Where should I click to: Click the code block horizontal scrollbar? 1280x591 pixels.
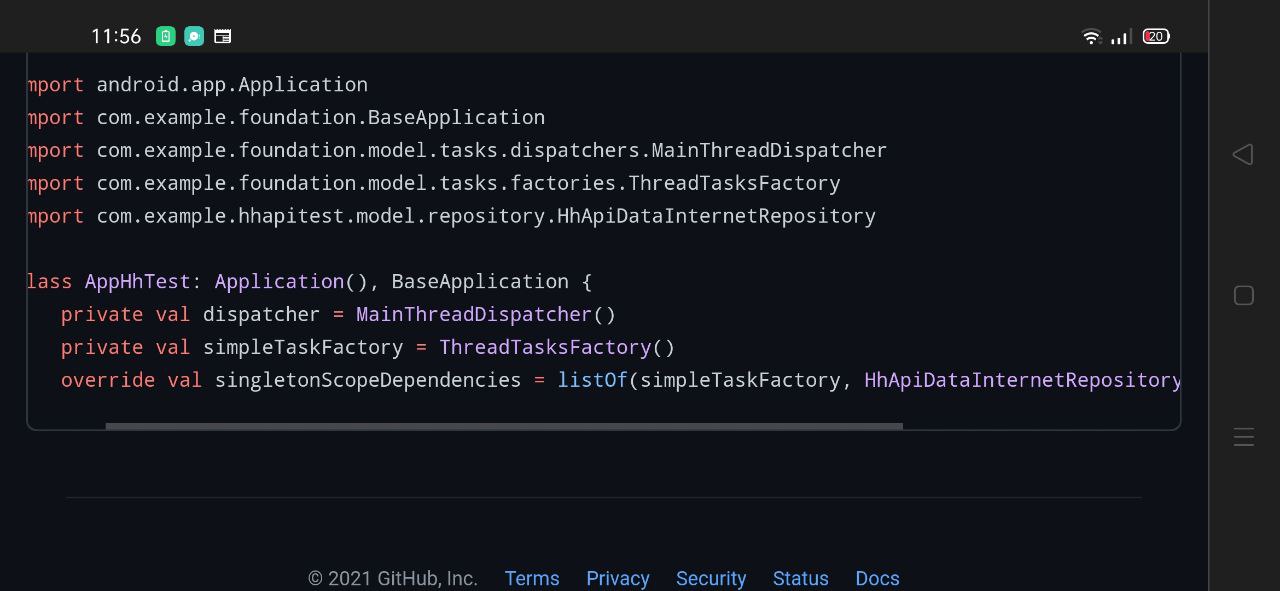tap(504, 426)
